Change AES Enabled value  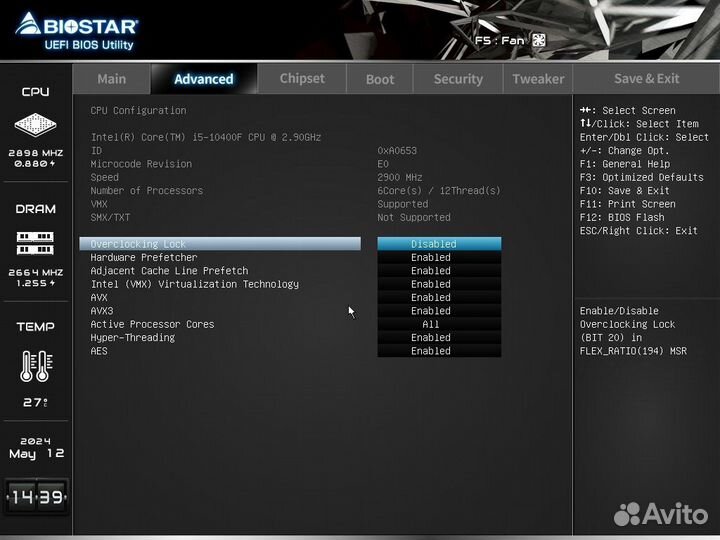point(439,350)
